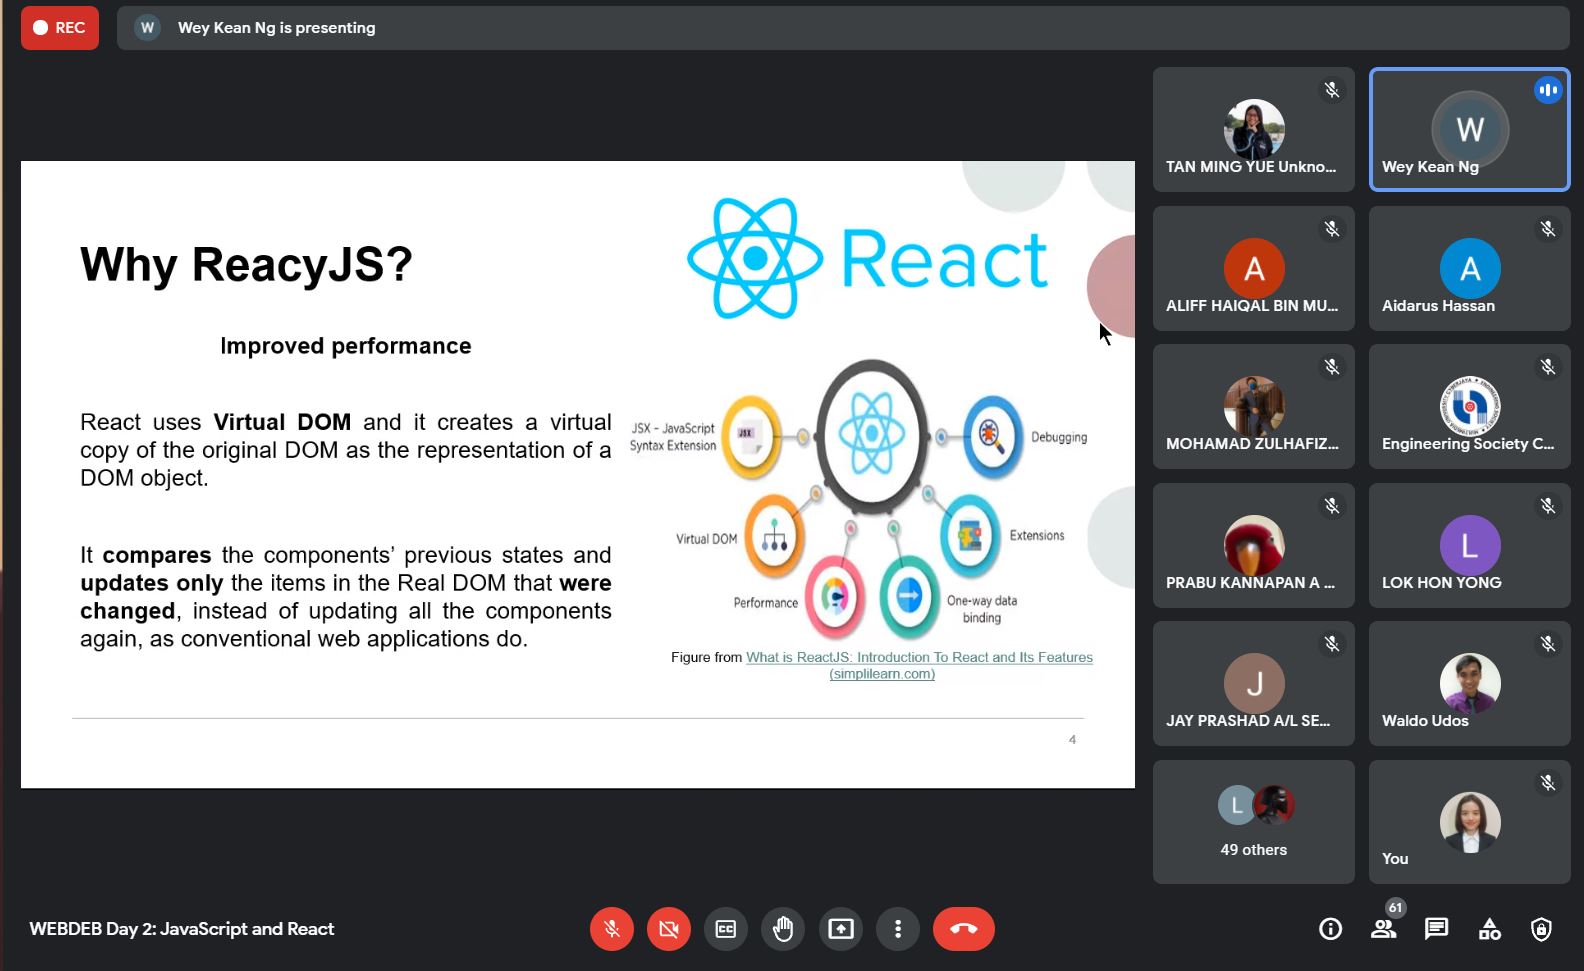Select Aidarus Hassan participant tile
The image size is (1584, 971).
tap(1470, 269)
